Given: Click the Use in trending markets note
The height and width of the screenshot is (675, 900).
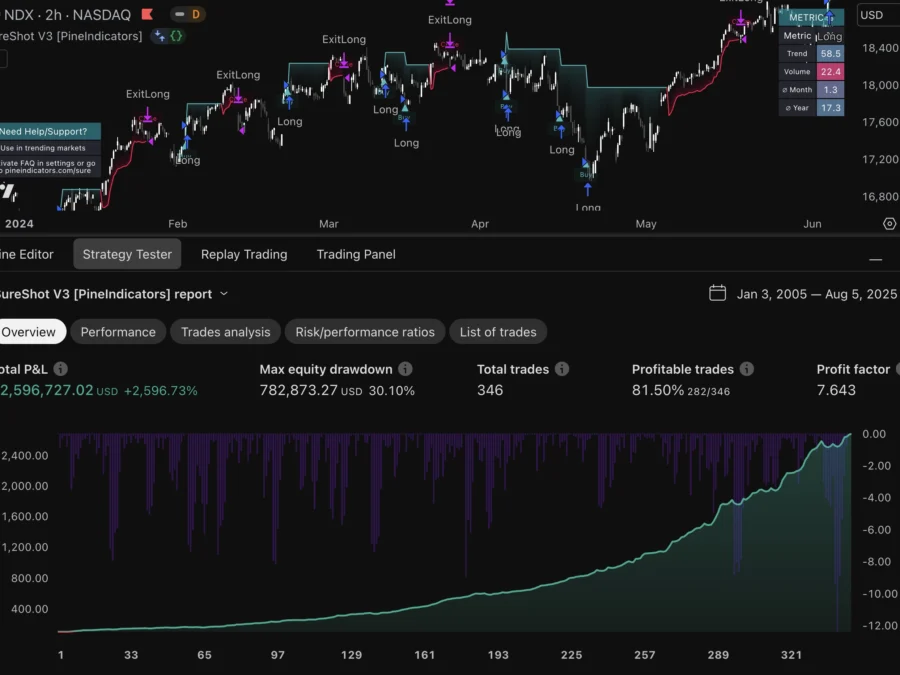Looking at the screenshot, I should (x=50, y=148).
